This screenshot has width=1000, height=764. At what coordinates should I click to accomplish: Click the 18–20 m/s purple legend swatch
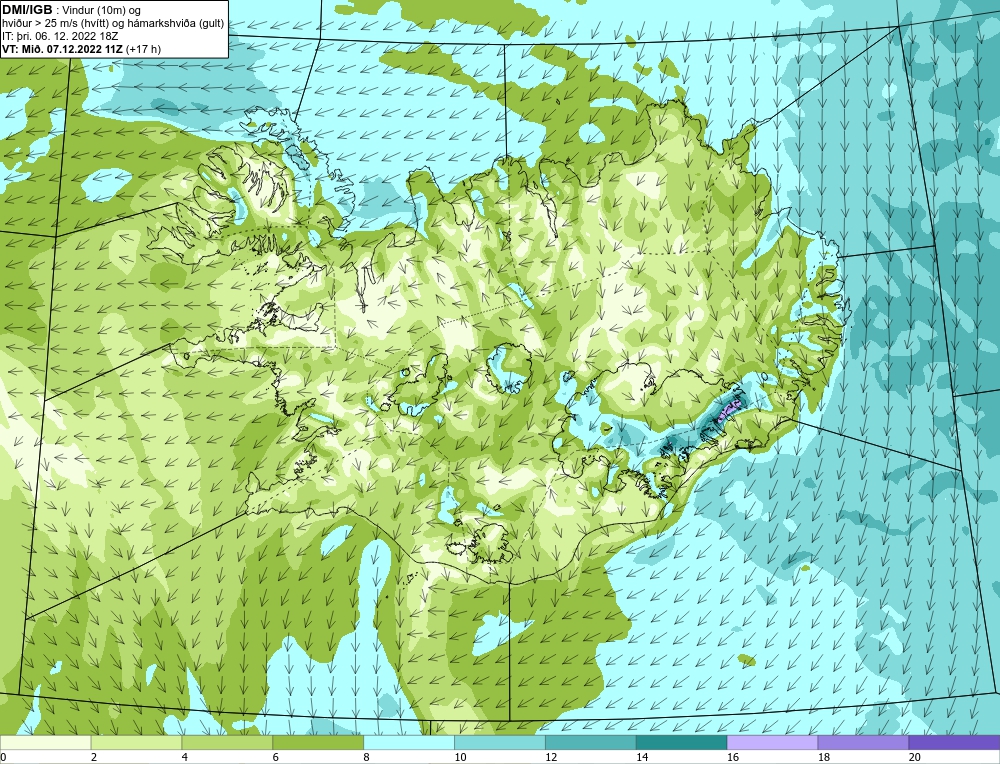[863, 743]
